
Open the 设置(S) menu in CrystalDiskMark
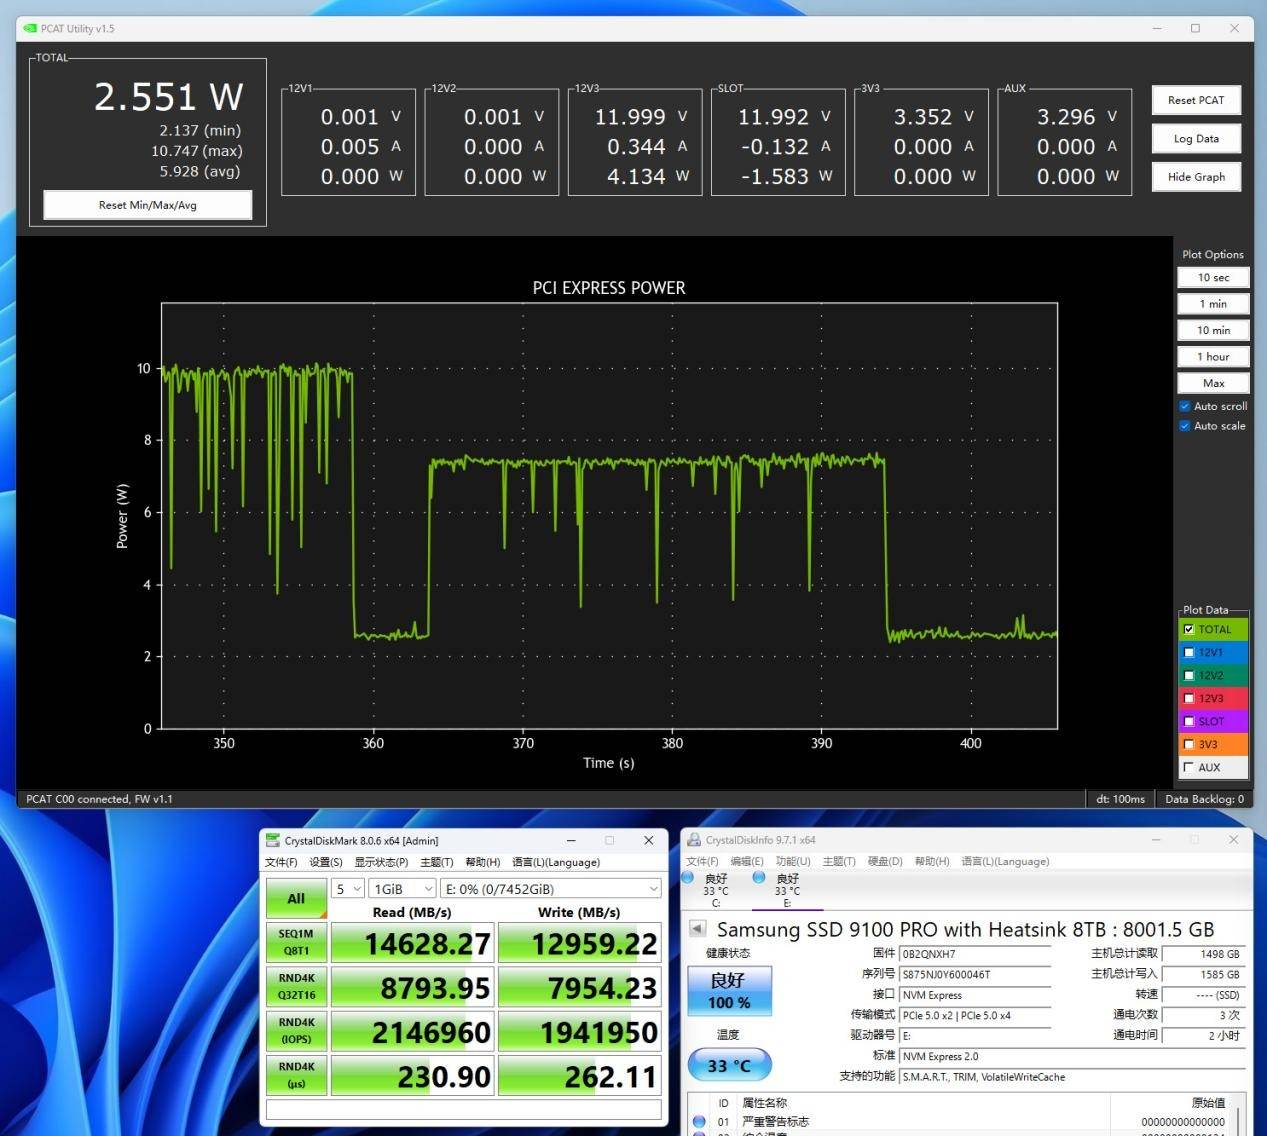click(x=325, y=862)
